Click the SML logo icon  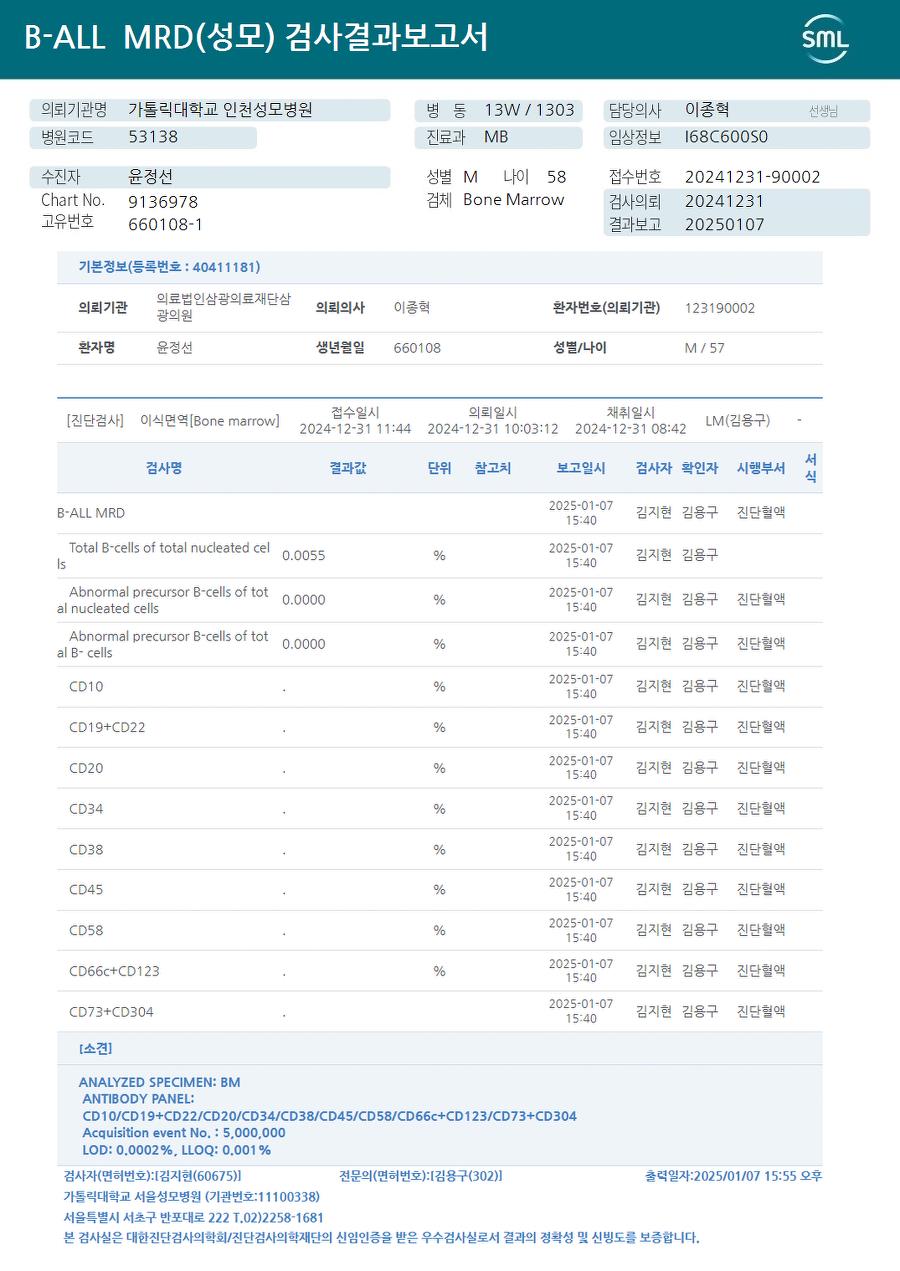(825, 39)
